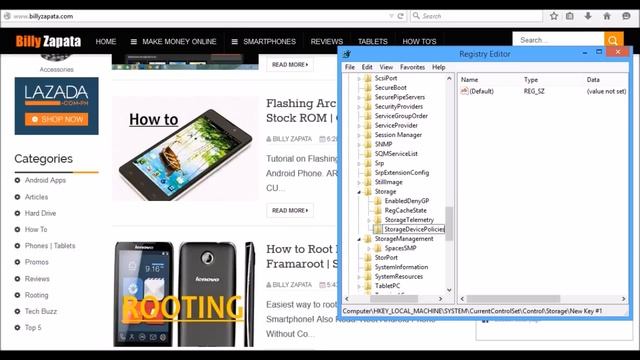Select the StorPort key
640x360 pixels.
[x=386, y=258]
